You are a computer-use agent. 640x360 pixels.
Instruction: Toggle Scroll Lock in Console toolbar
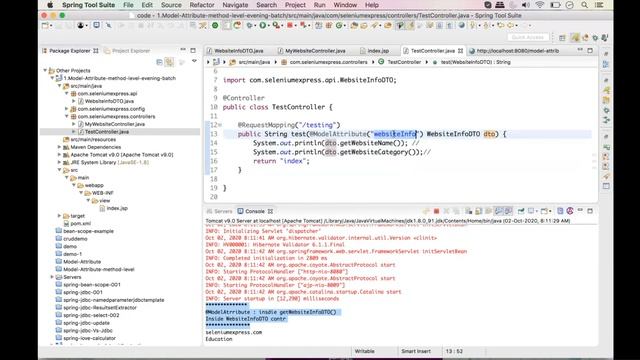point(478,211)
